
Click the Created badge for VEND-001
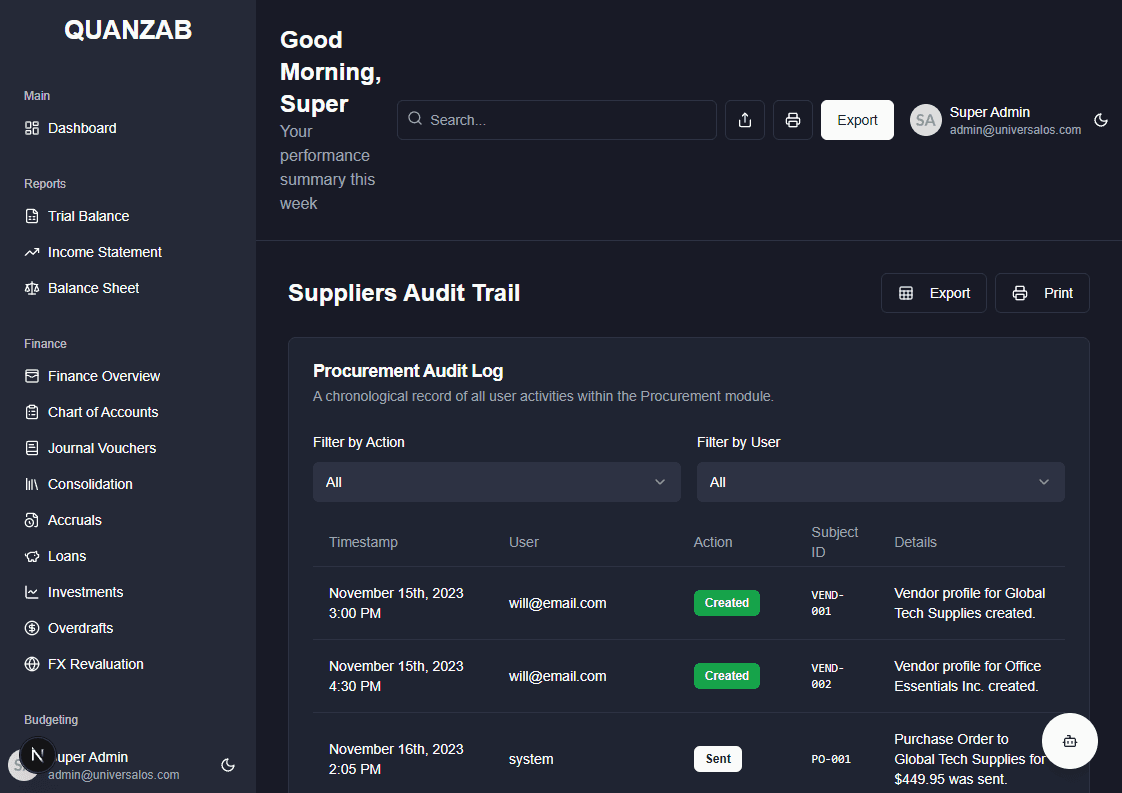tap(727, 603)
